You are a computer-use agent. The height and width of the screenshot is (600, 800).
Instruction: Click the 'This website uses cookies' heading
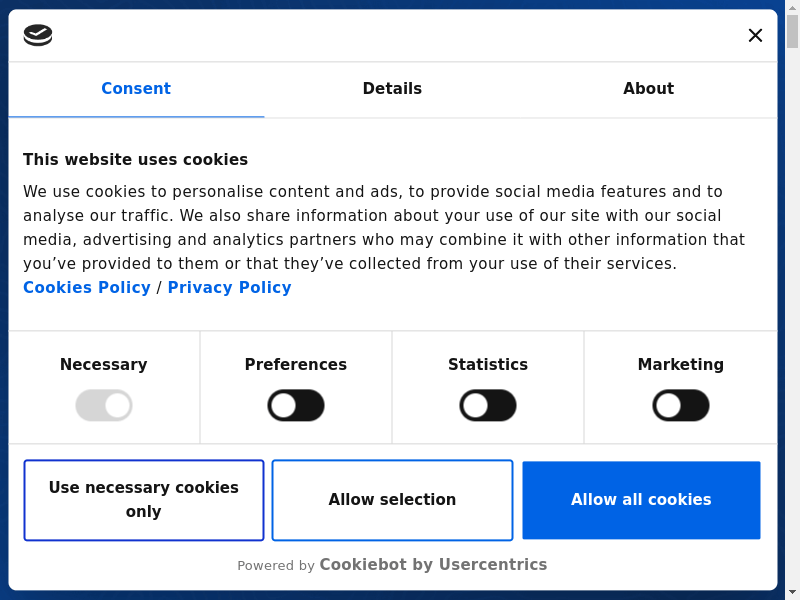(136, 160)
